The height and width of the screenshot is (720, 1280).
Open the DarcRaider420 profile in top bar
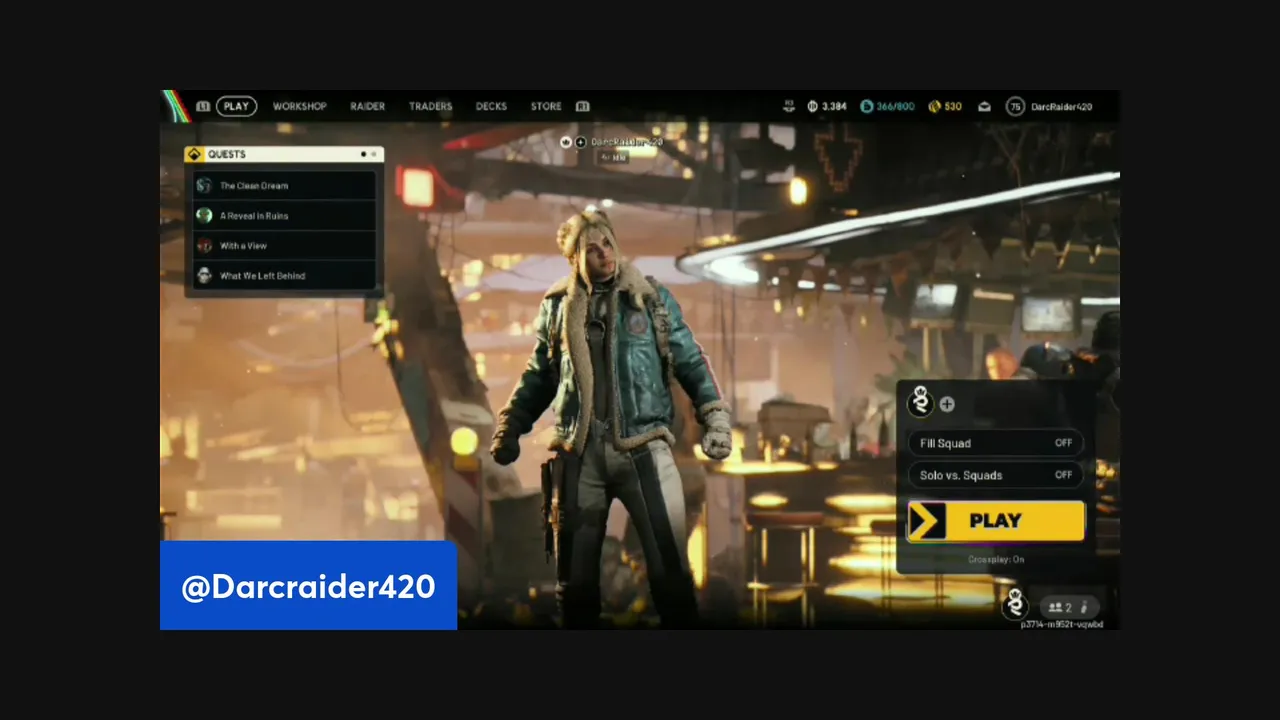(x=1061, y=106)
